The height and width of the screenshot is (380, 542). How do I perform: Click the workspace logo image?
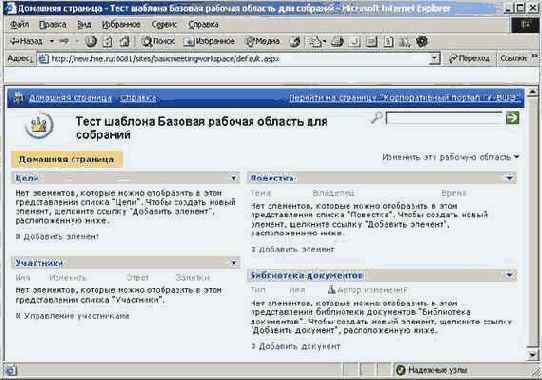click(39, 125)
